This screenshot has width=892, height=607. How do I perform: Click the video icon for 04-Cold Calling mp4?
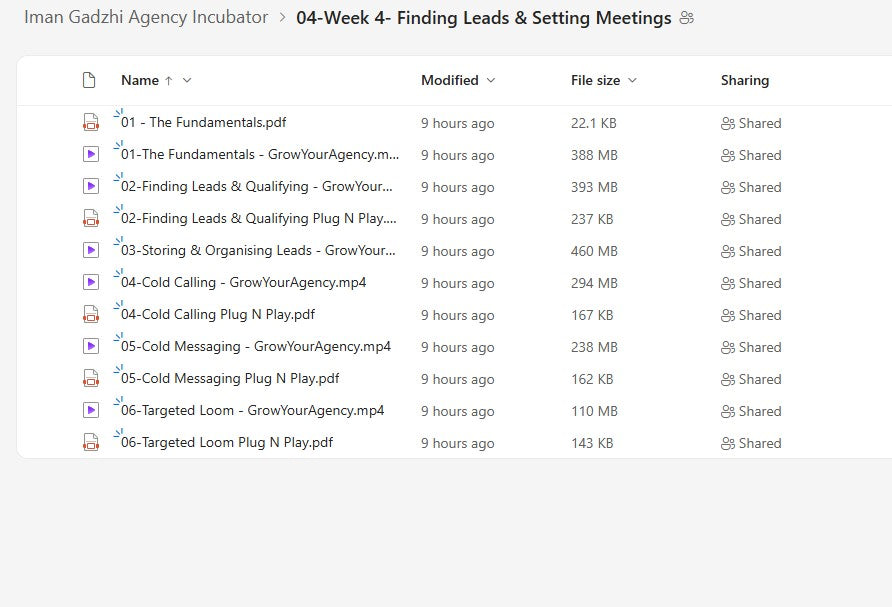click(91, 283)
